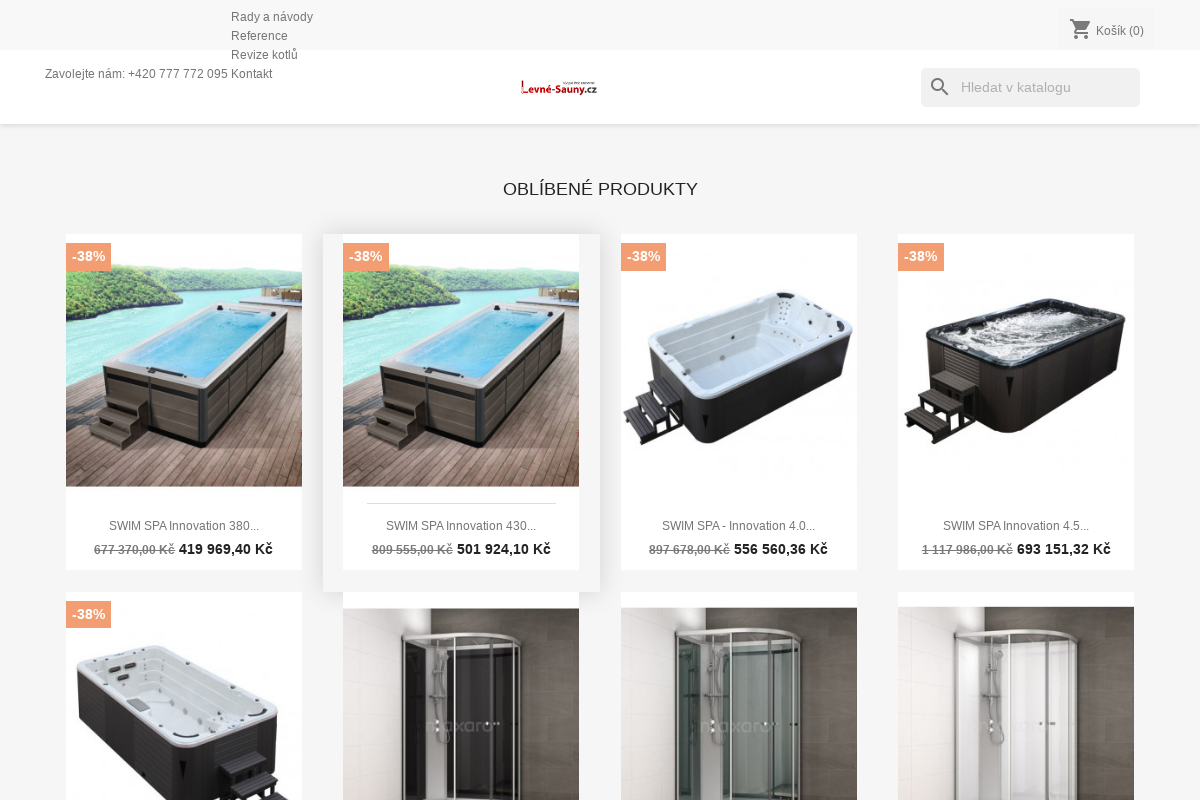Click the Levné-Sauny.cz logo
Viewport: 1200px width, 800px height.
559,87
